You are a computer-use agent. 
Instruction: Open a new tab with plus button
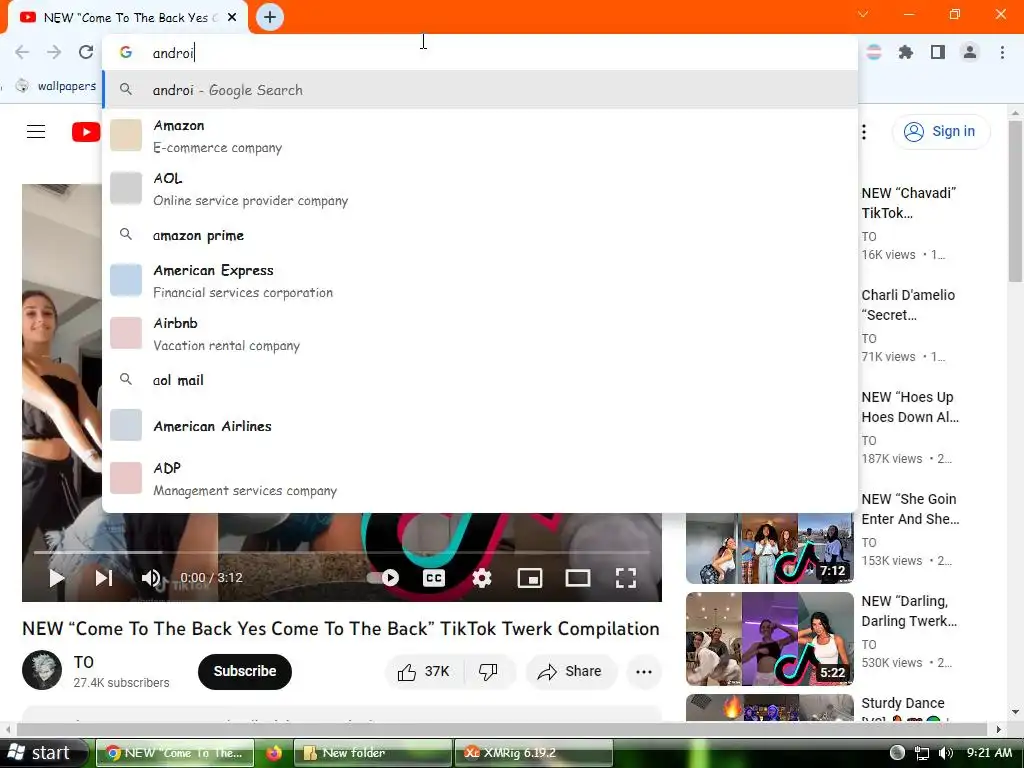pyautogui.click(x=270, y=17)
